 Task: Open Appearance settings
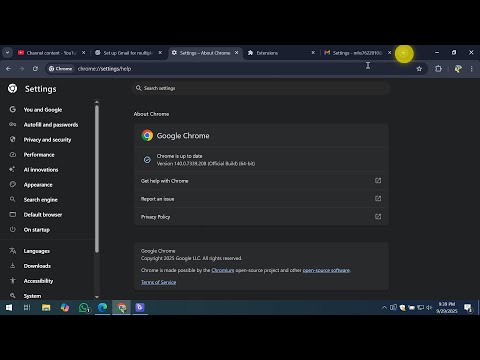click(x=38, y=185)
